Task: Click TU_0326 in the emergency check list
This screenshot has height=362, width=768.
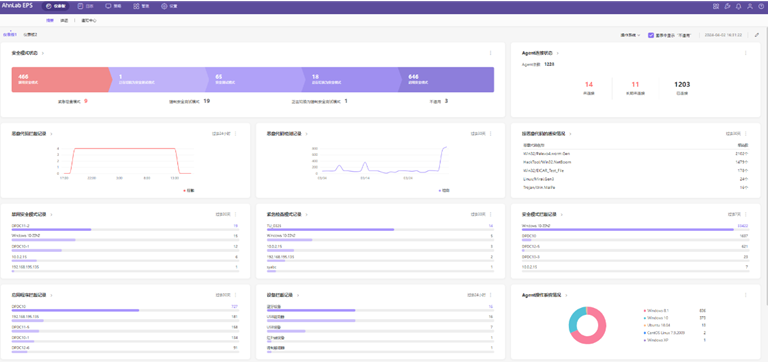Action: (x=274, y=226)
